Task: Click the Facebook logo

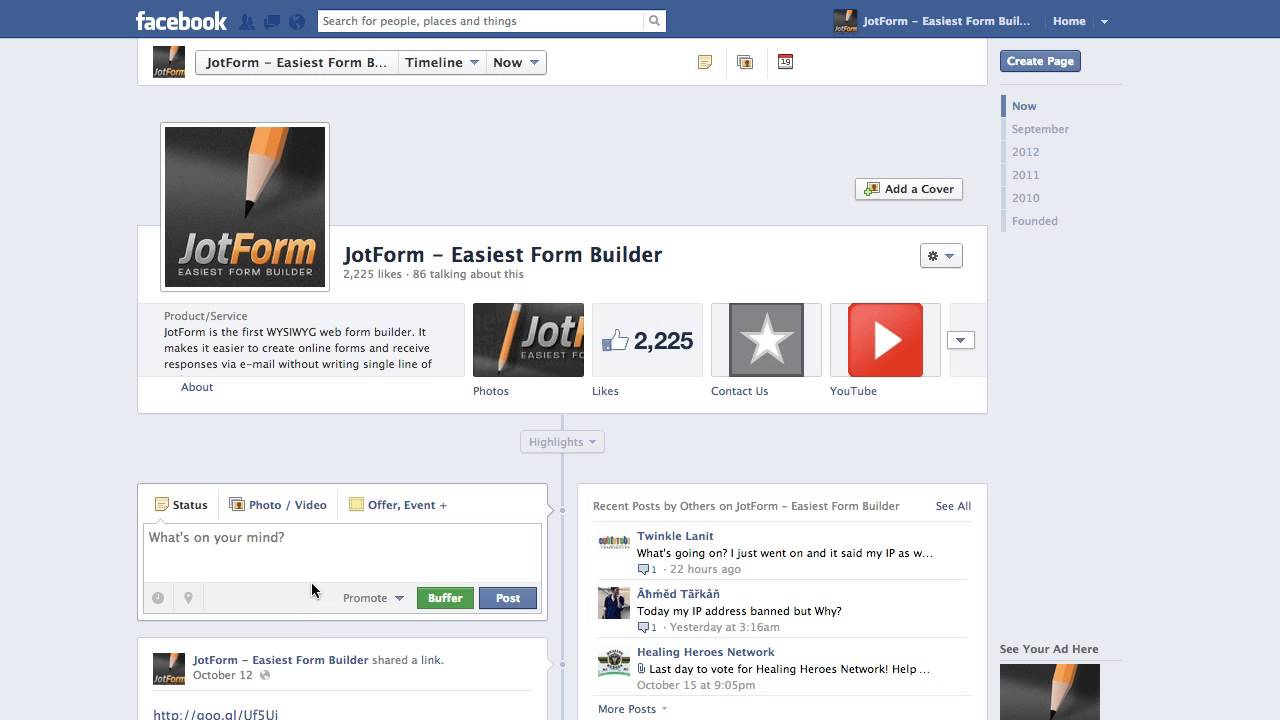Action: pos(181,21)
